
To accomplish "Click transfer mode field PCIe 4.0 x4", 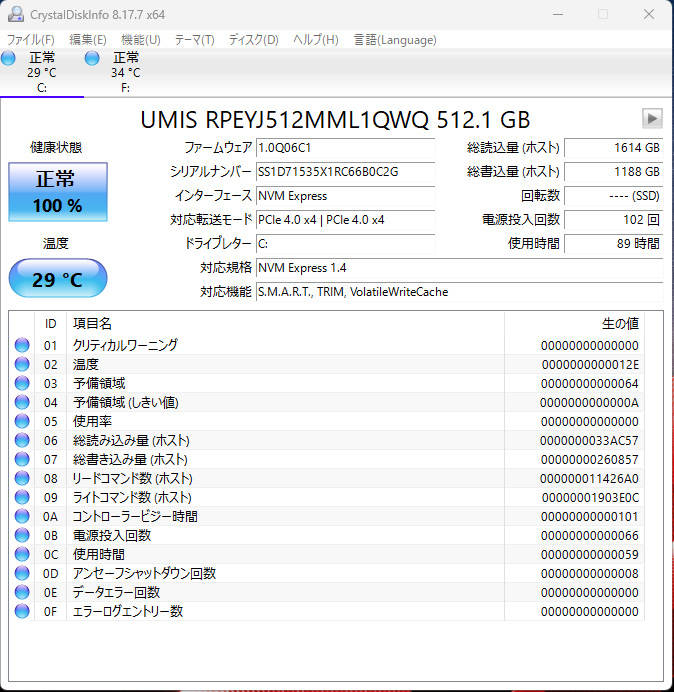I will tap(346, 220).
